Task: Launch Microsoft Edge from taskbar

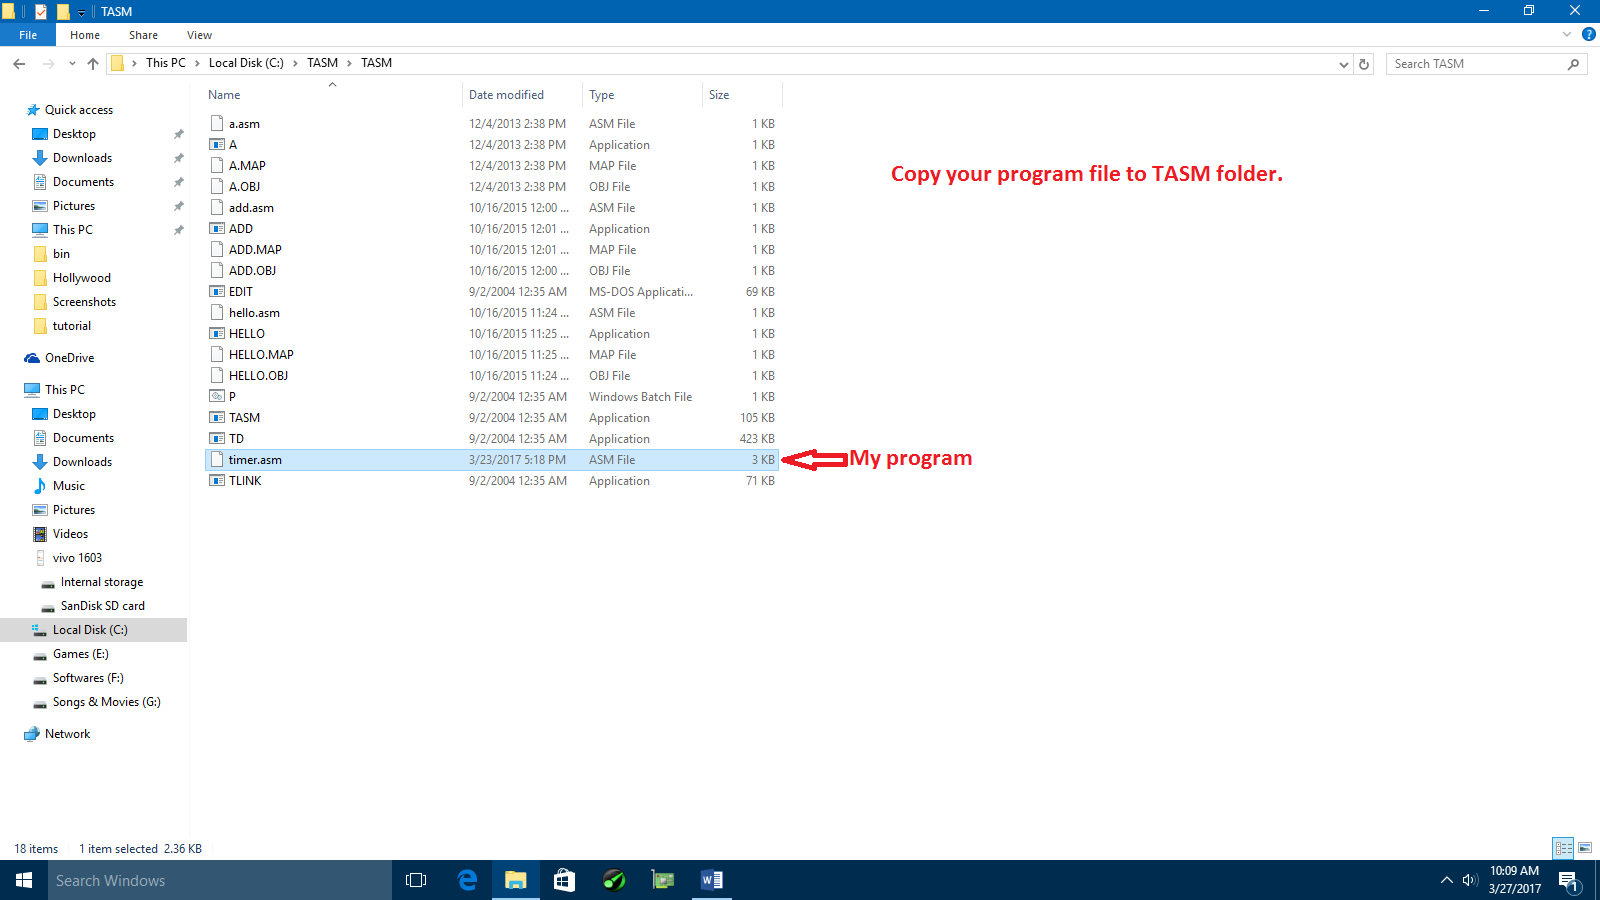Action: [x=467, y=880]
